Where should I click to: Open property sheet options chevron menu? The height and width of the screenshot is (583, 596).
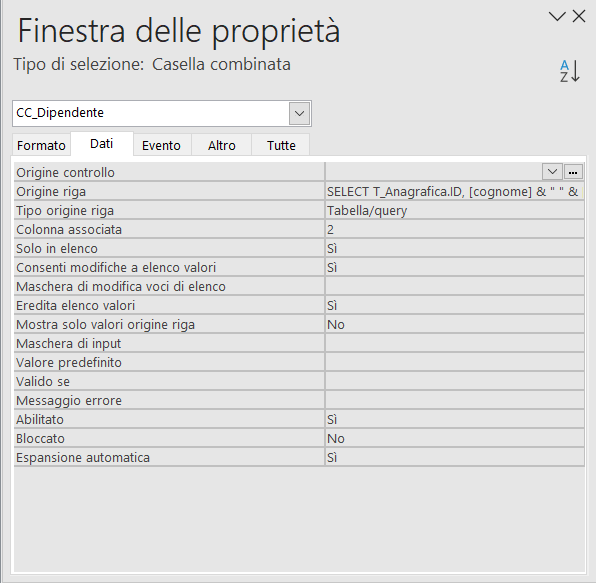(557, 16)
